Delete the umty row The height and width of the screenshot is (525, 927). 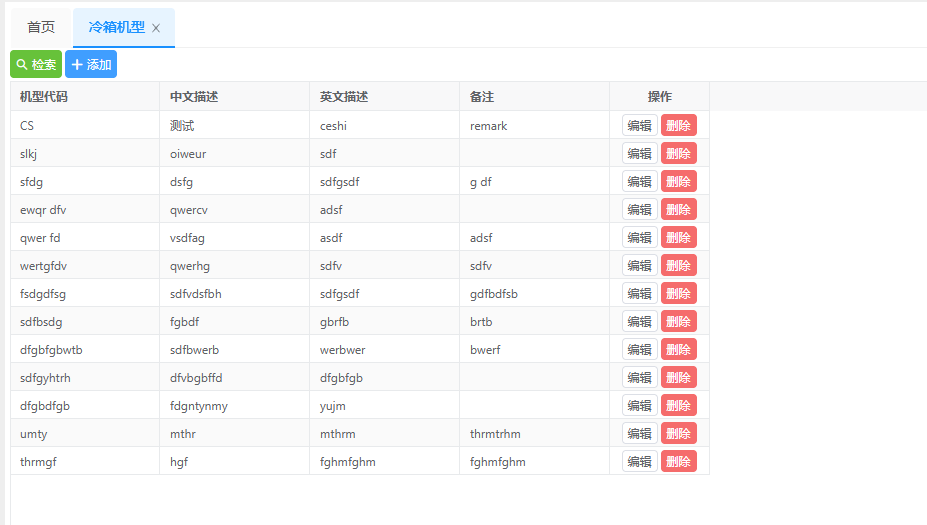coord(678,434)
